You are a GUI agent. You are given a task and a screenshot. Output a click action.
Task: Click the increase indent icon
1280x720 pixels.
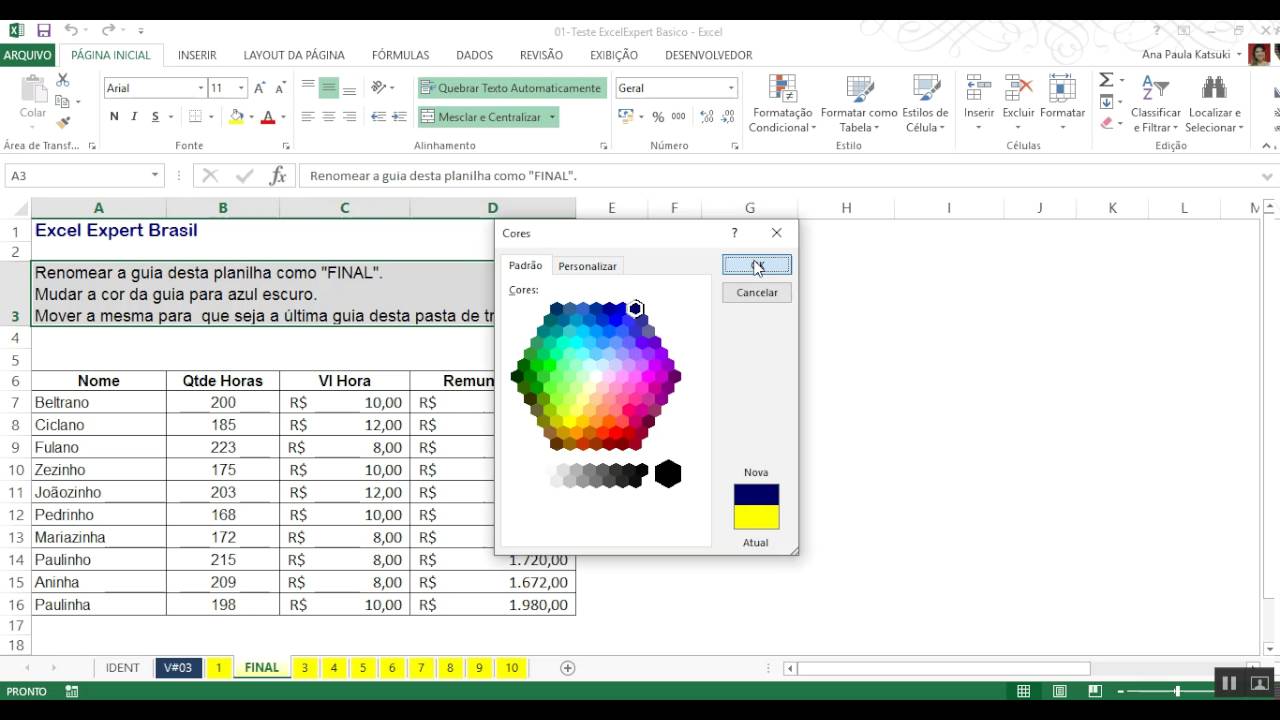[400, 117]
